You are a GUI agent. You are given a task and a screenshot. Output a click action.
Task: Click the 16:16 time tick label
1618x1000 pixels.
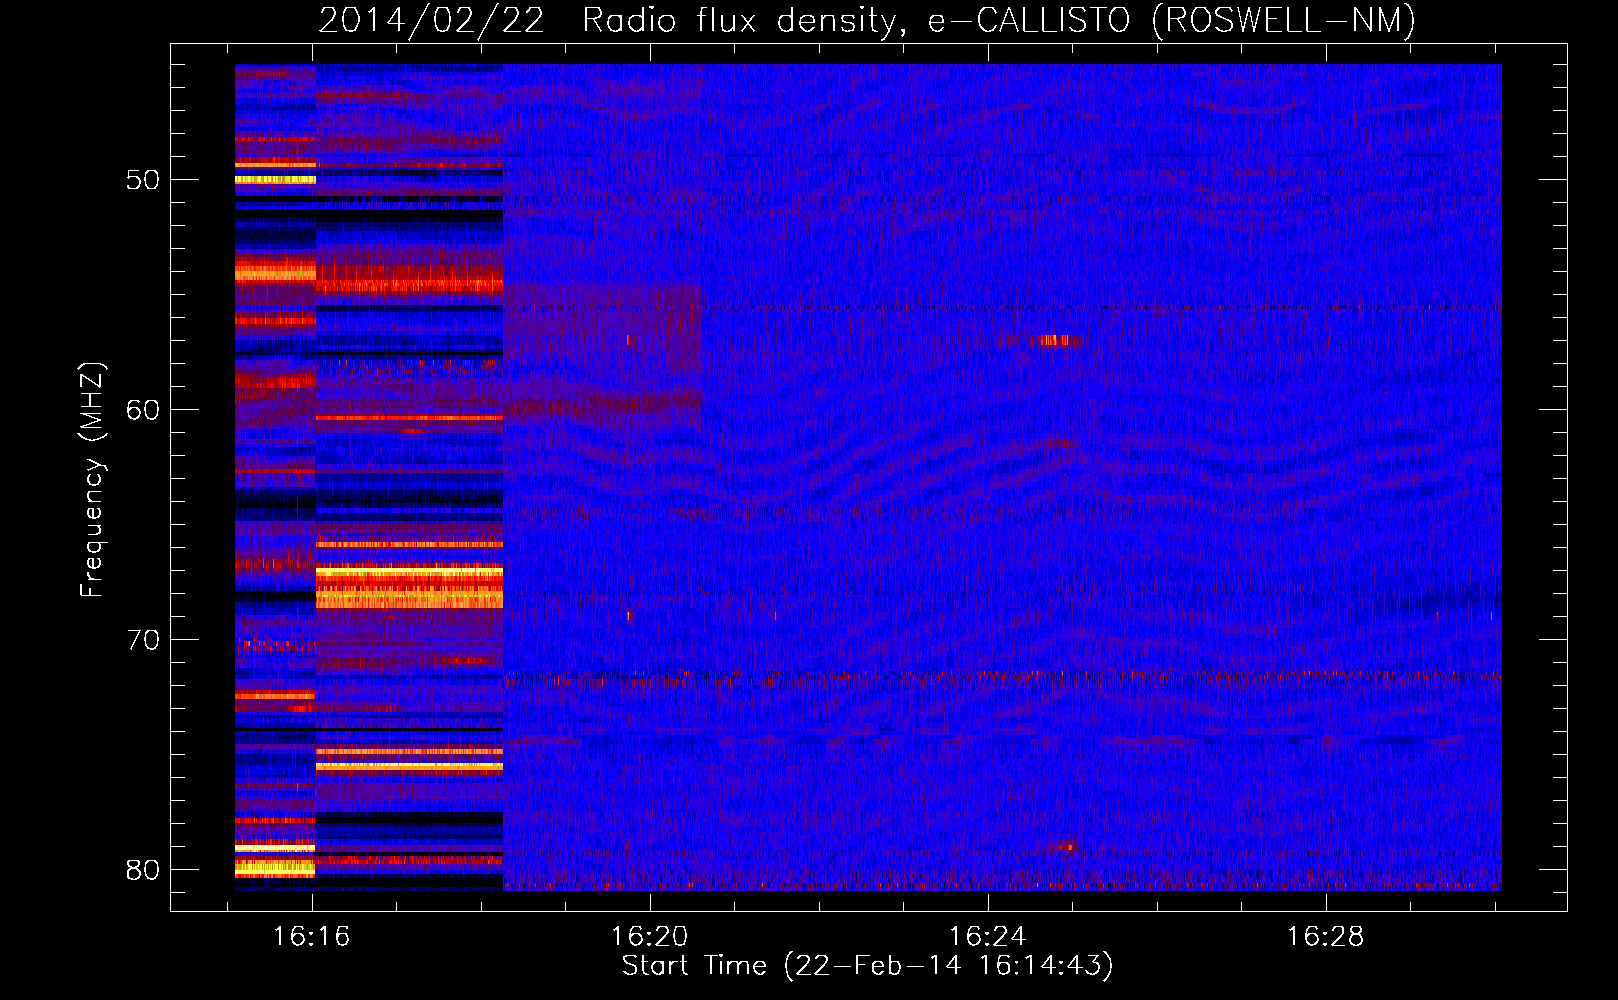click(312, 937)
